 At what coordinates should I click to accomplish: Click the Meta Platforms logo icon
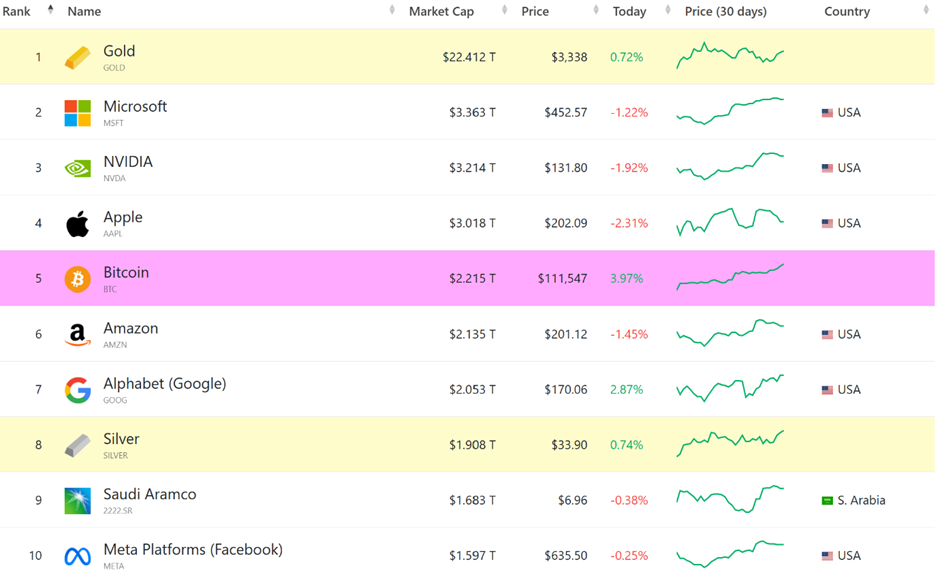pyautogui.click(x=77, y=556)
